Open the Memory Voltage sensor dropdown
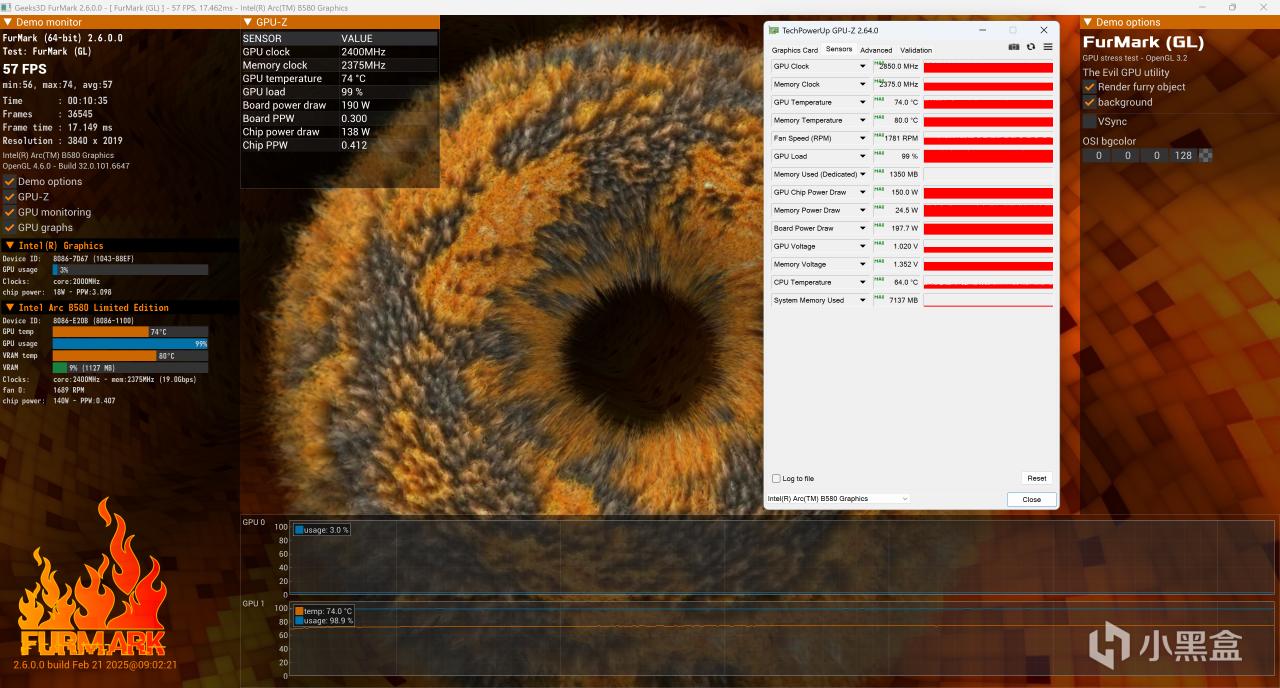 (863, 264)
